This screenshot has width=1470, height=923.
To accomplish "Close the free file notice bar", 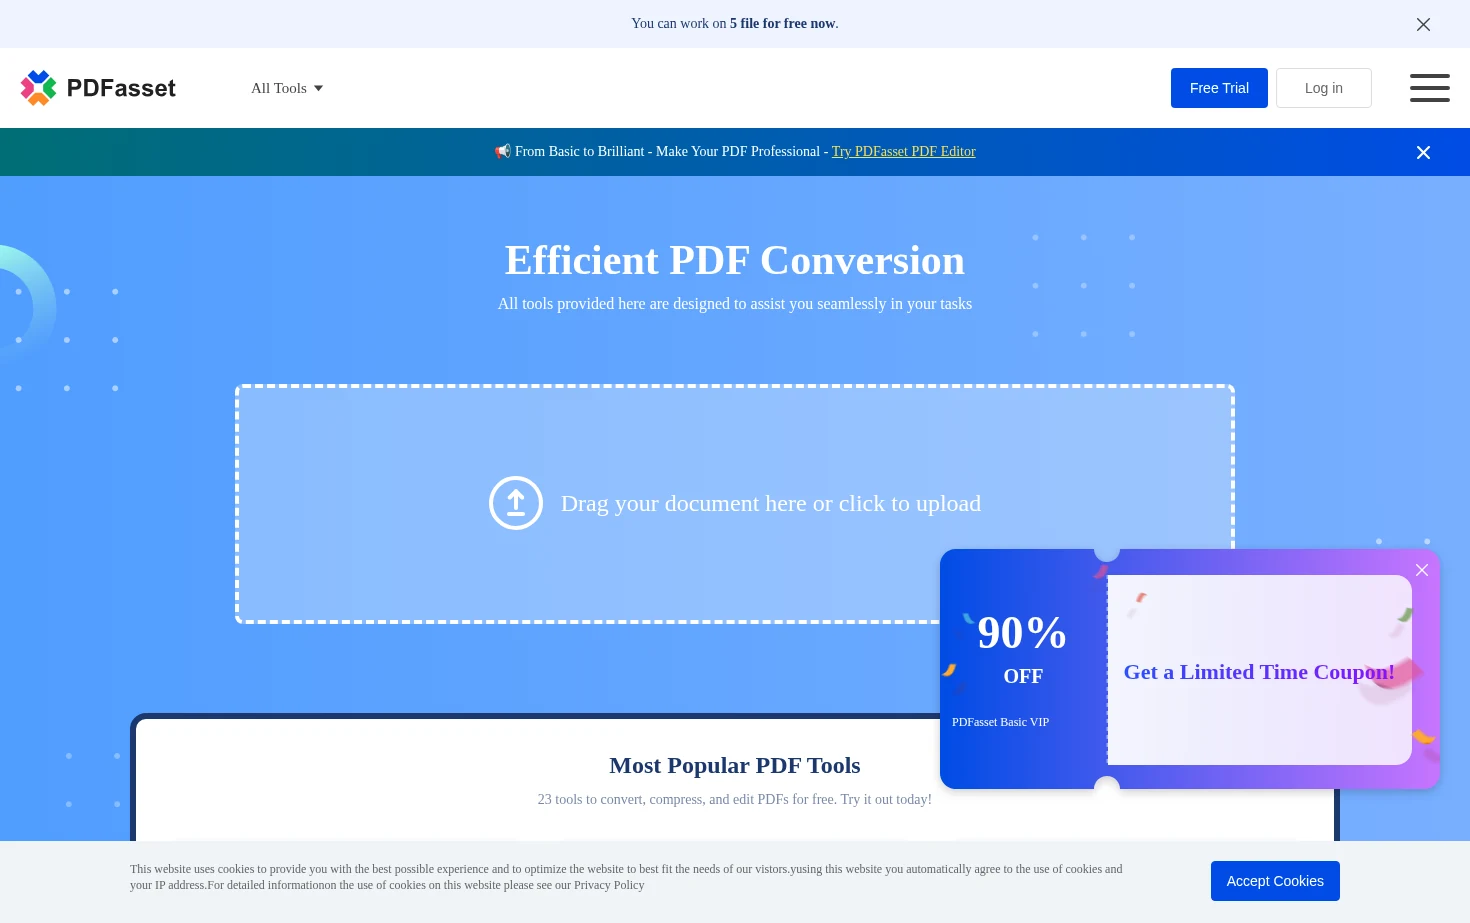I will [1423, 24].
